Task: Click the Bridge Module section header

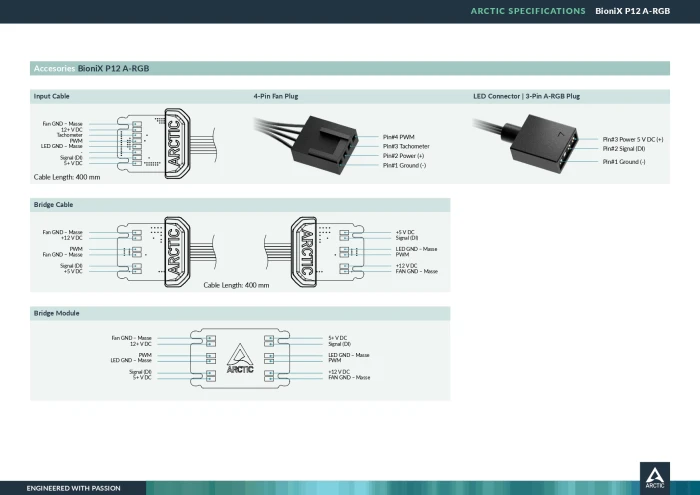Action: pos(56,313)
